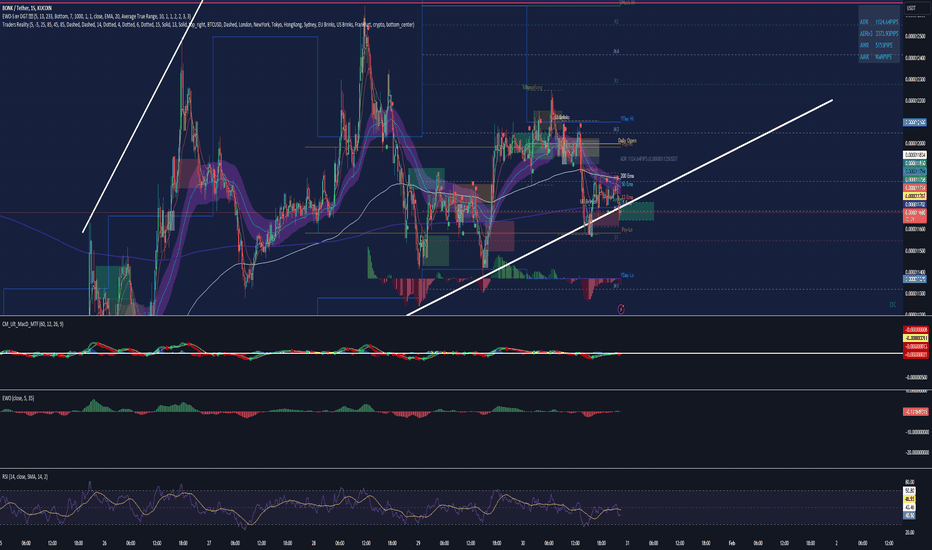Click the CM_Ult_MacD_MTF indicator label
Screen dimensions: 932x550
[x=33, y=324]
